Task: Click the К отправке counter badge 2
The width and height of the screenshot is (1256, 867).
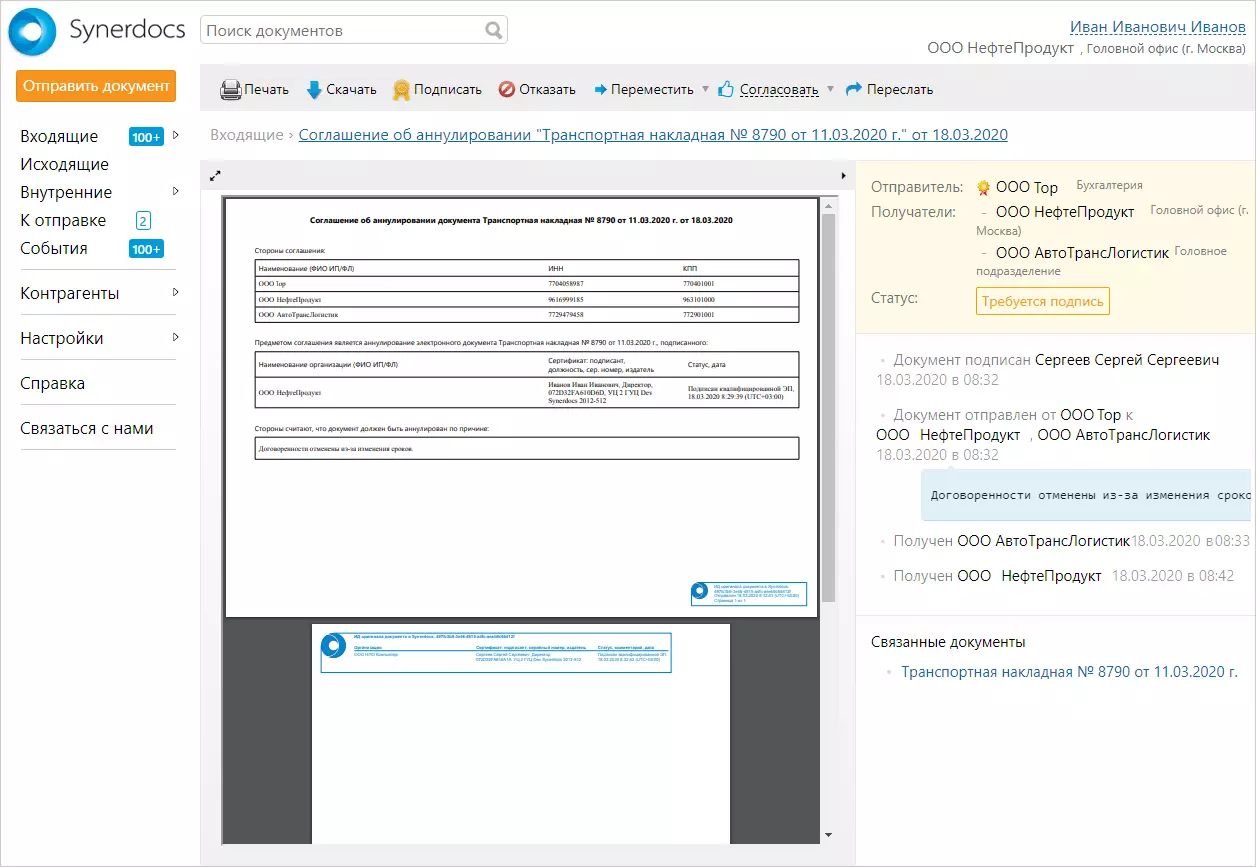Action: pos(143,221)
